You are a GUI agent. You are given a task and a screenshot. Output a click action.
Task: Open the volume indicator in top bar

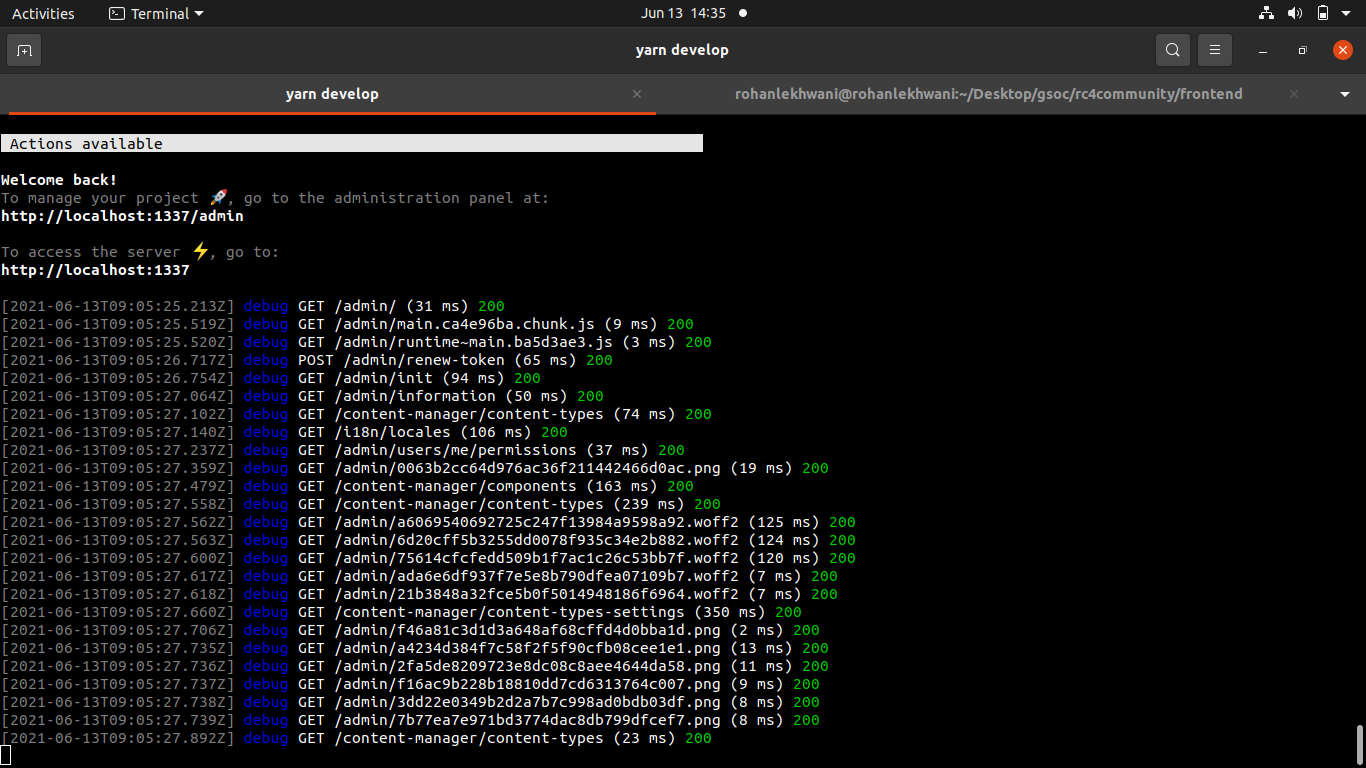click(x=1295, y=13)
